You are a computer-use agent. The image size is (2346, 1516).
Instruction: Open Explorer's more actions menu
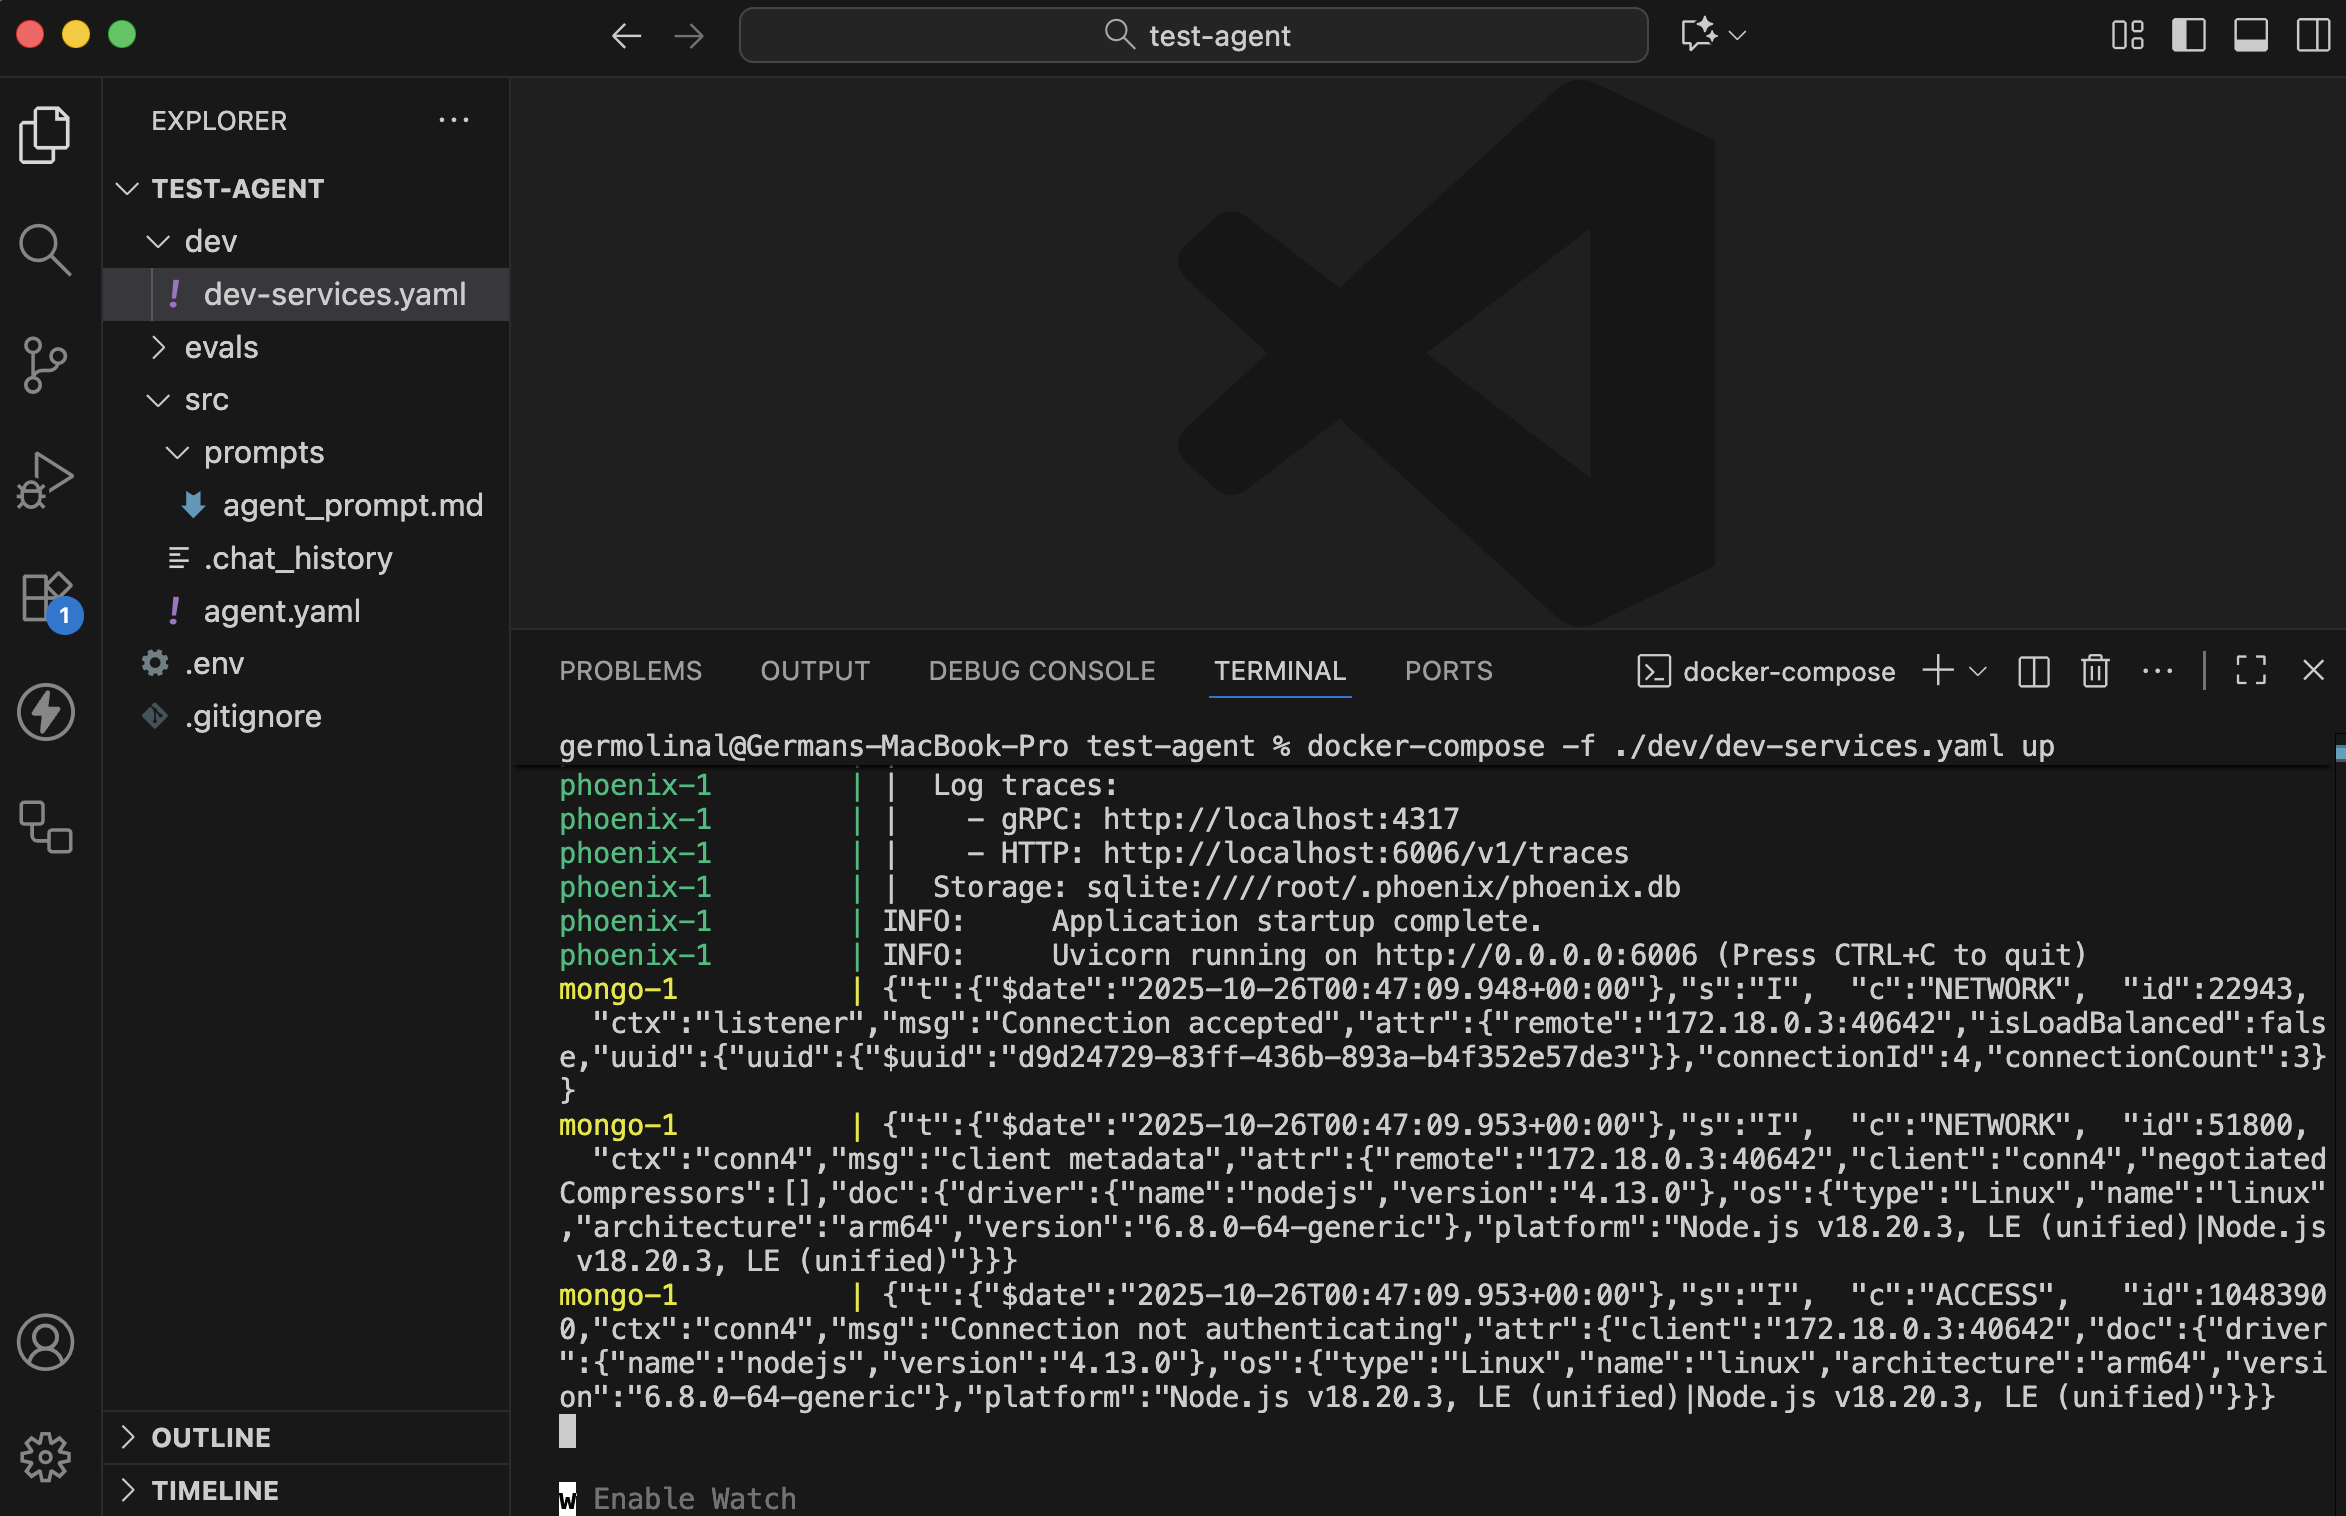click(x=455, y=120)
